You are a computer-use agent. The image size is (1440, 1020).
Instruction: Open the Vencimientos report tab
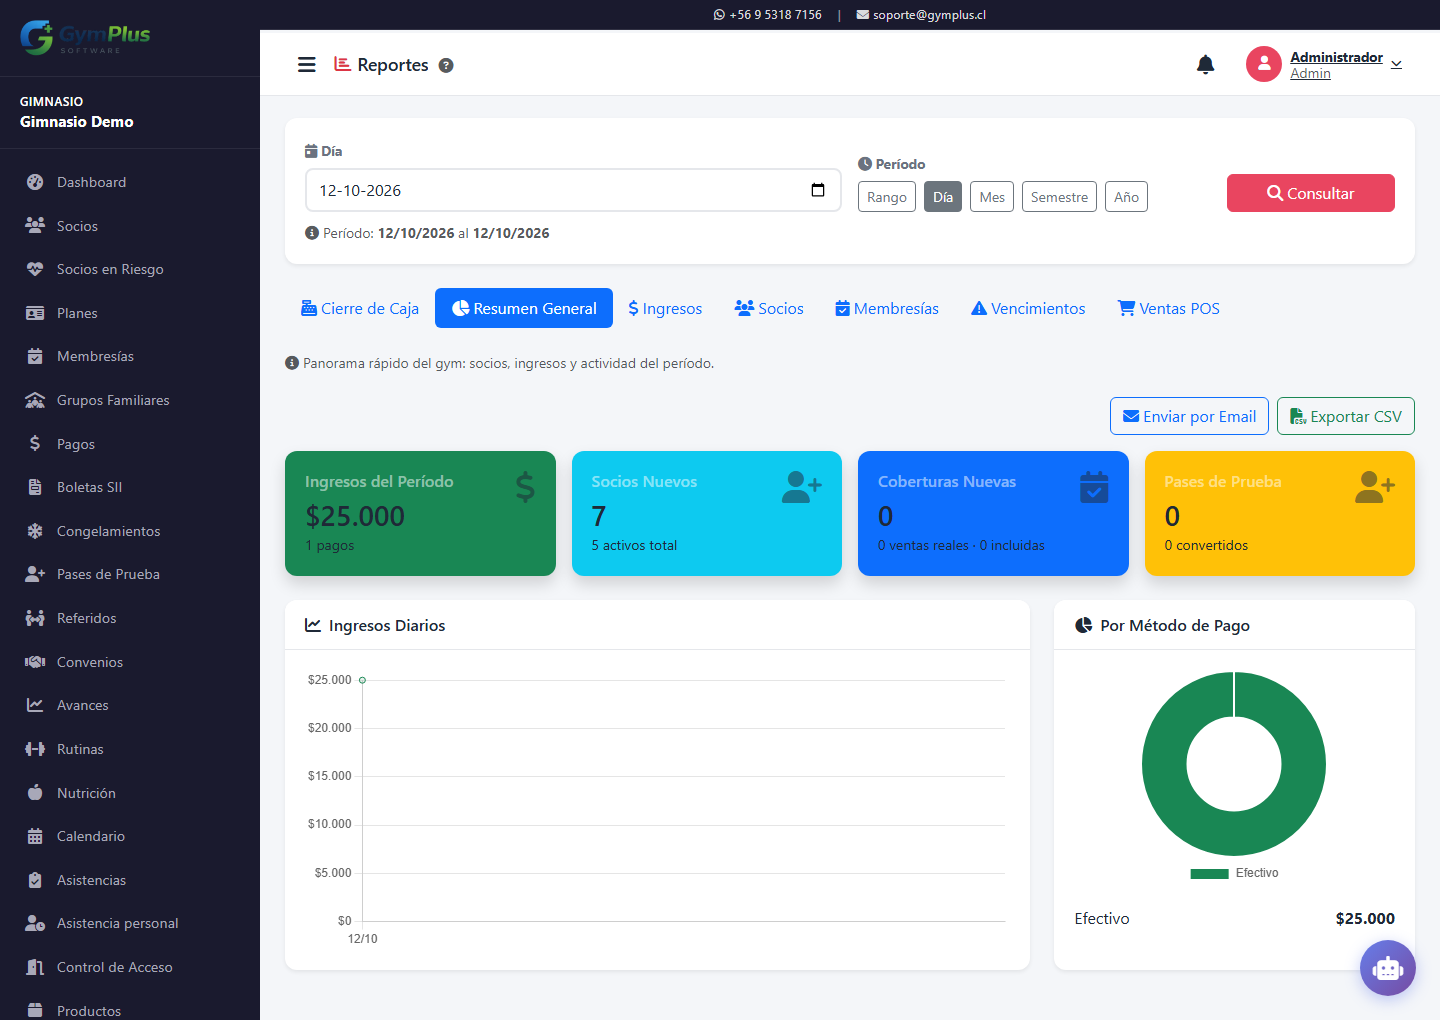1028,308
